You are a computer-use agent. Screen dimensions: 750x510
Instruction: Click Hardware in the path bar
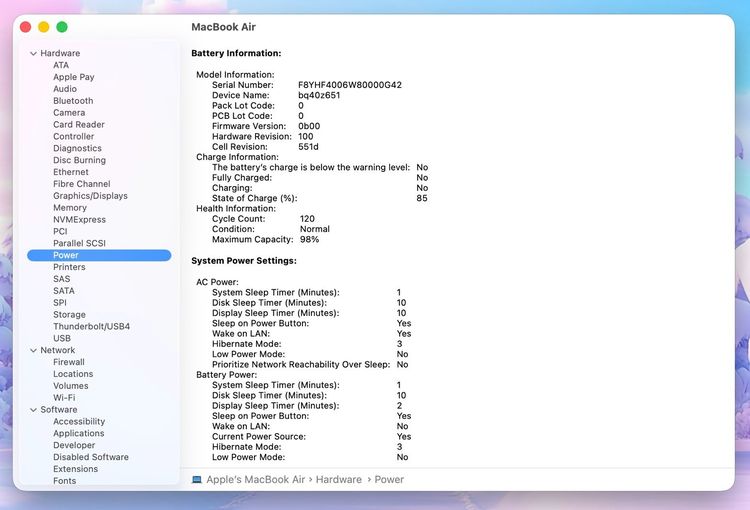[x=339, y=479]
